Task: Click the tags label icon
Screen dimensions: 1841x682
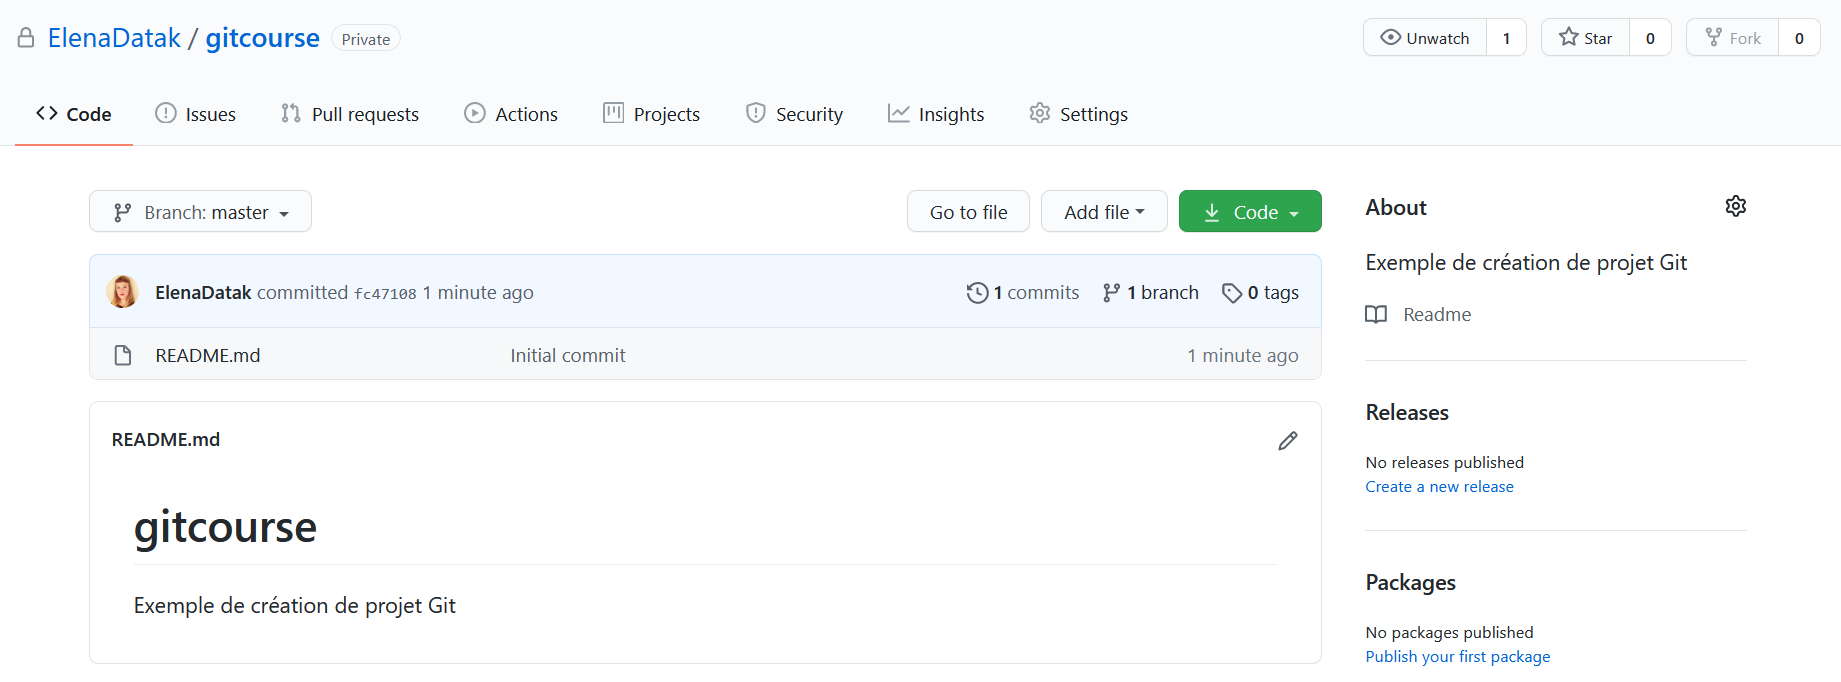Action: pos(1232,293)
